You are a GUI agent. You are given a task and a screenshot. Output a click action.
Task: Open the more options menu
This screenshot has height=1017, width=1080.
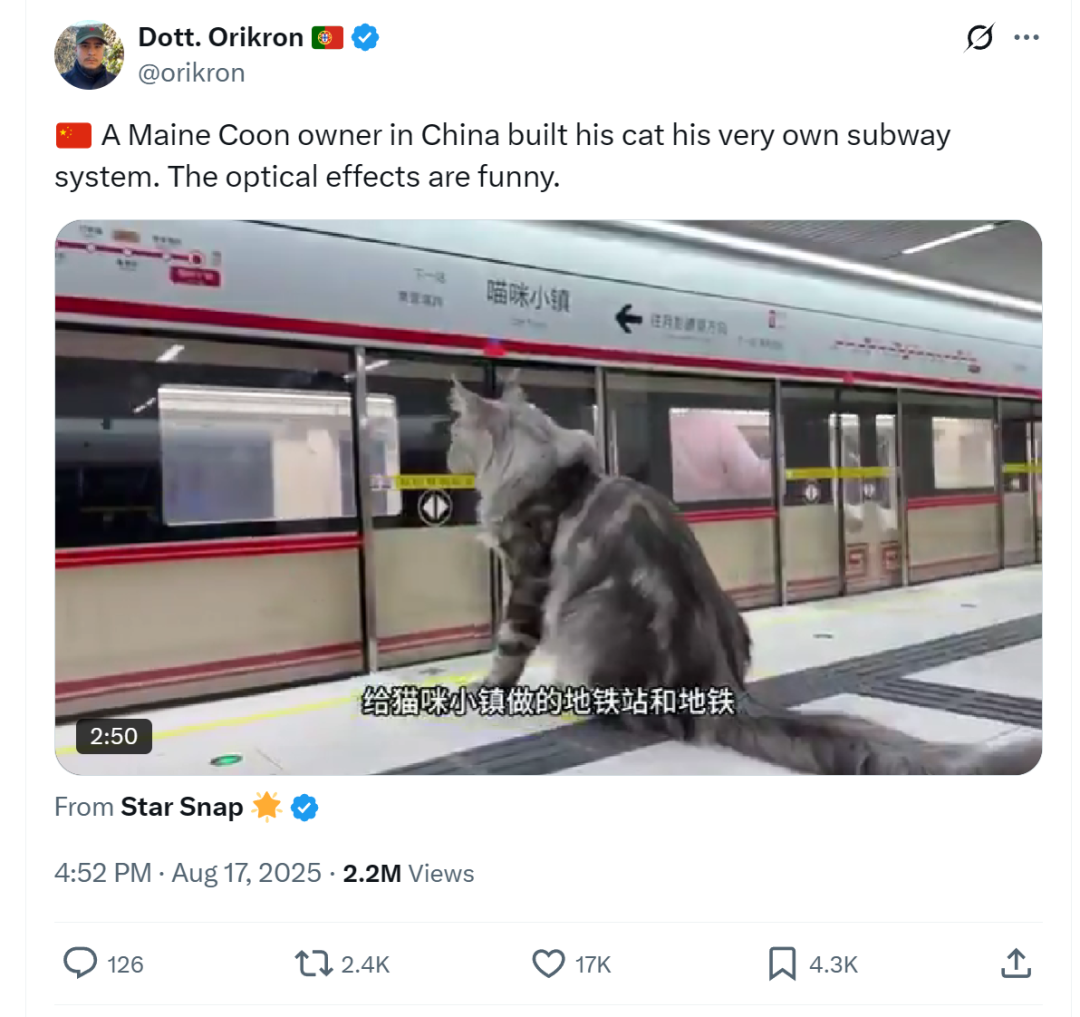(1028, 37)
